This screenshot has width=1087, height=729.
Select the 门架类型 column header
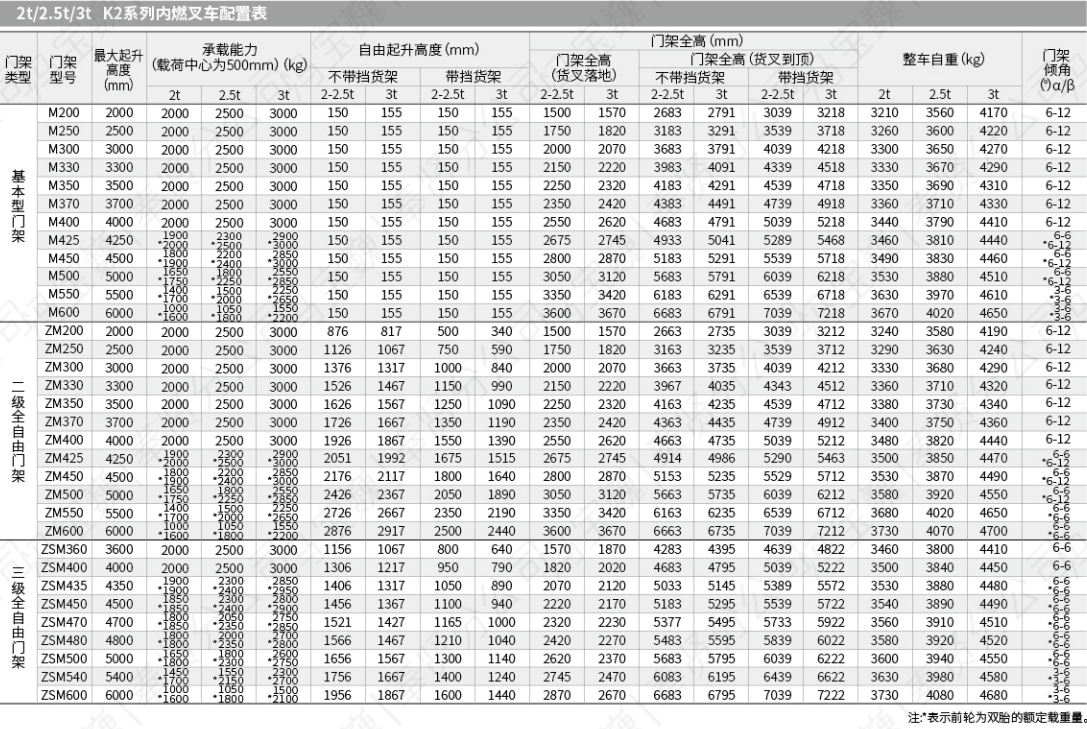[x=17, y=68]
